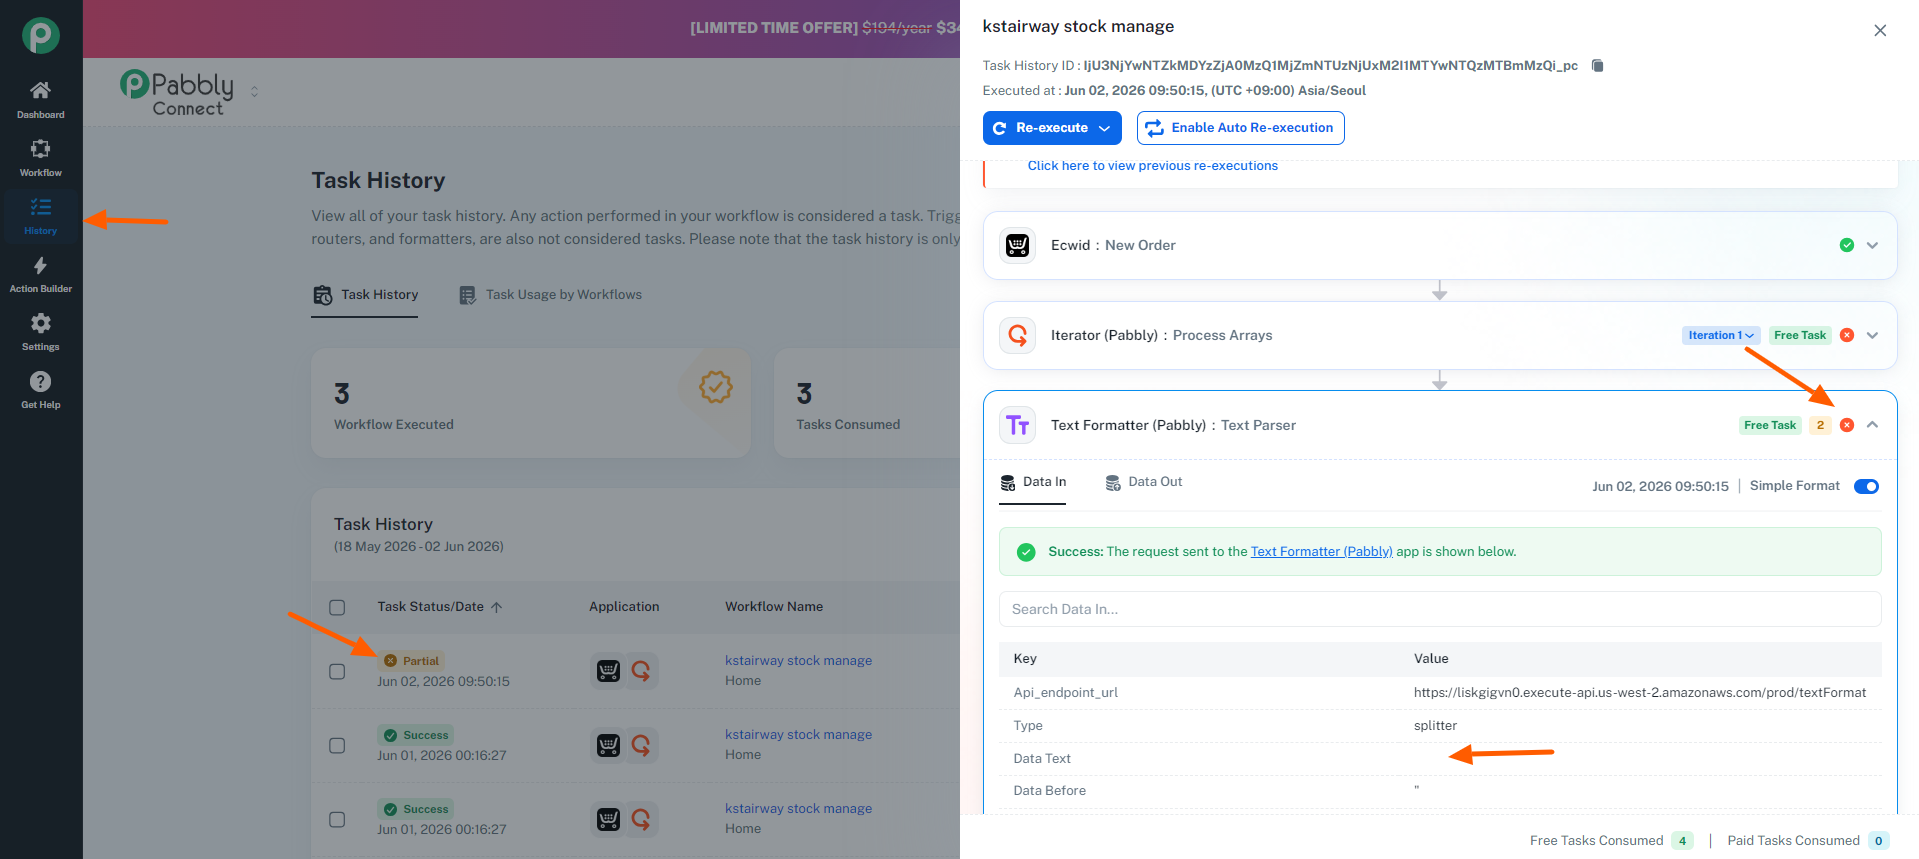Click the yellow 2 count badge
The image size is (1919, 859).
(1820, 425)
